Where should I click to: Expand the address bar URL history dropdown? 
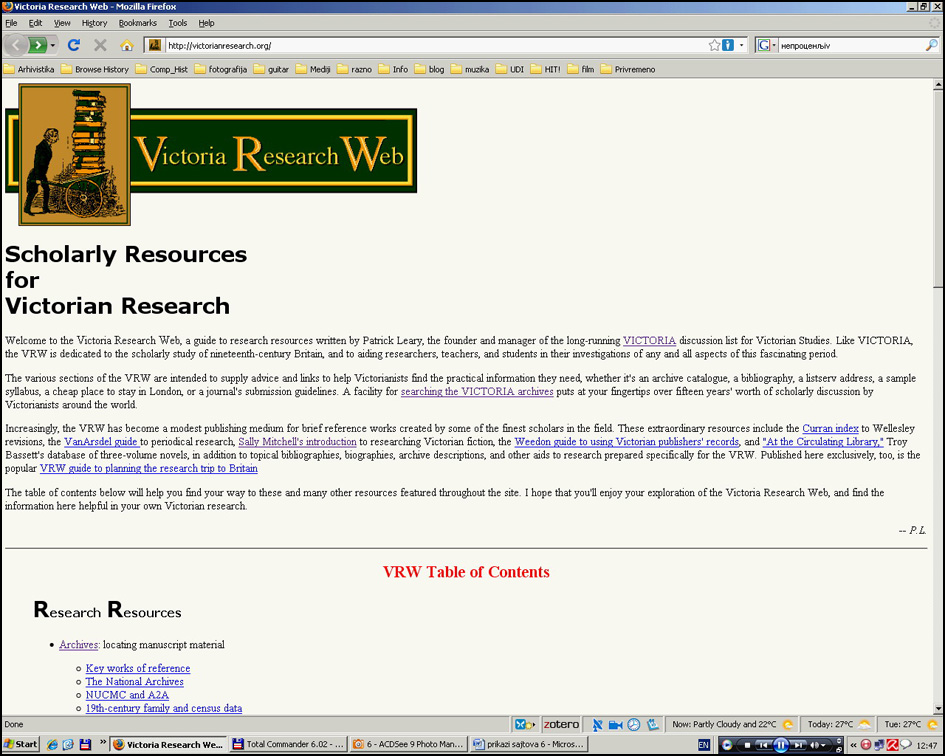tap(741, 45)
